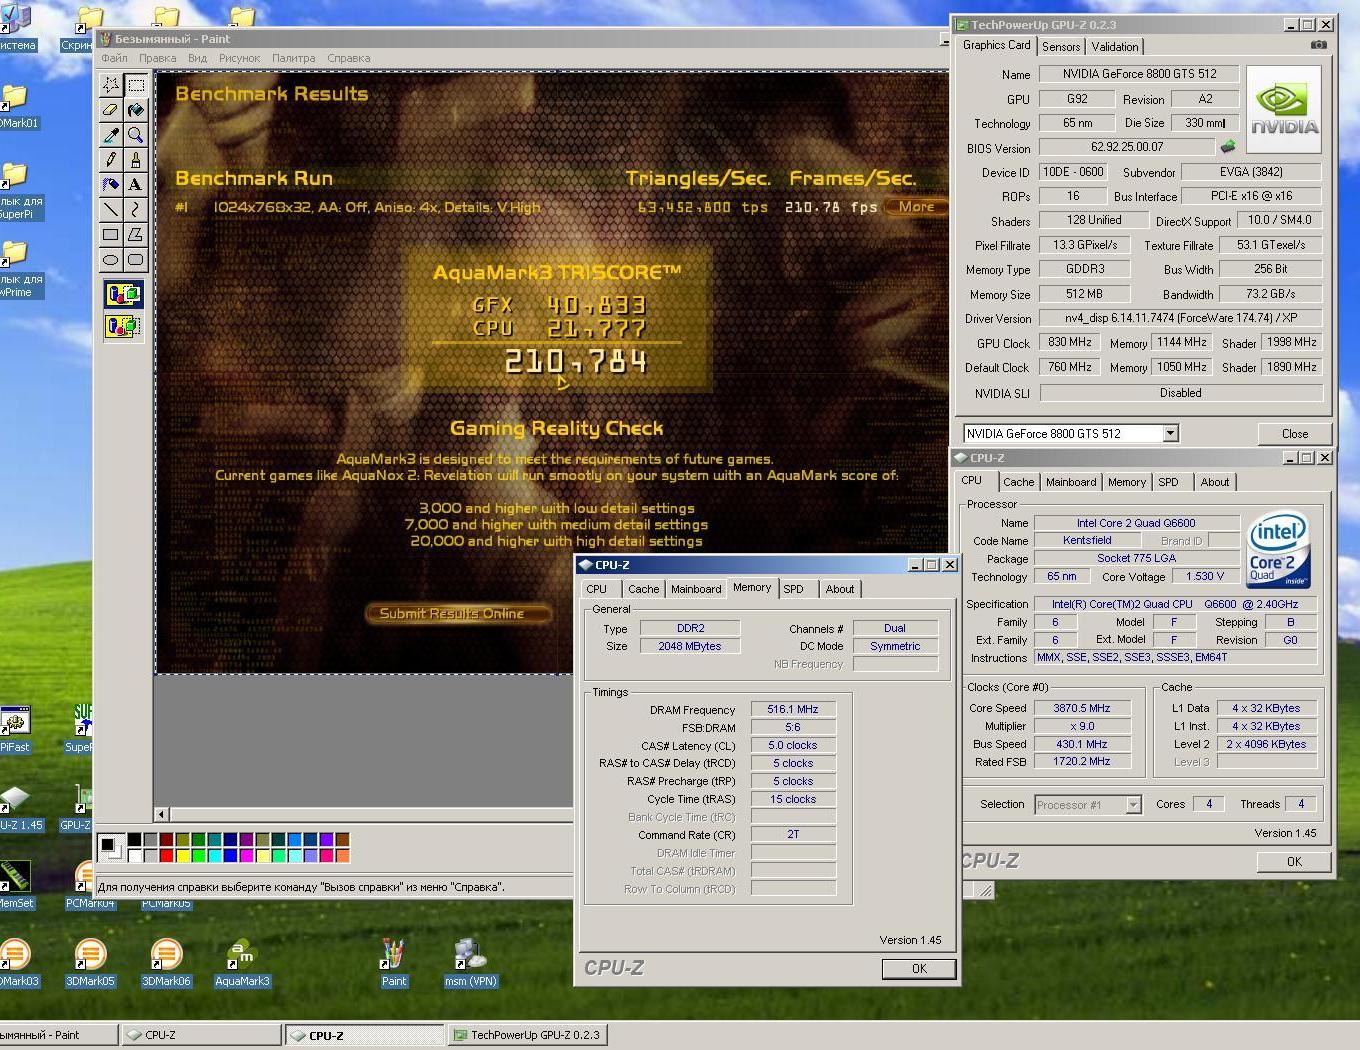1360x1050 pixels.
Task: Click the Paint horizontal scrollbar left arrow
Action: coord(162,814)
